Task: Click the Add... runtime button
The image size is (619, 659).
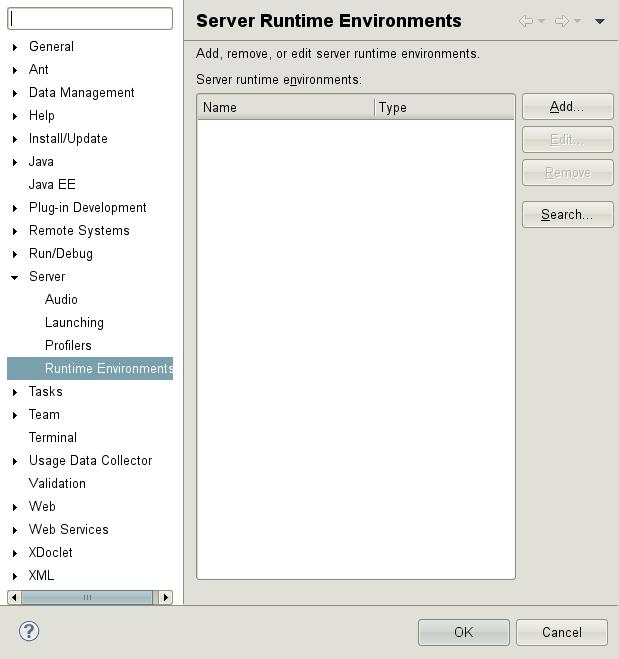Action: [567, 107]
